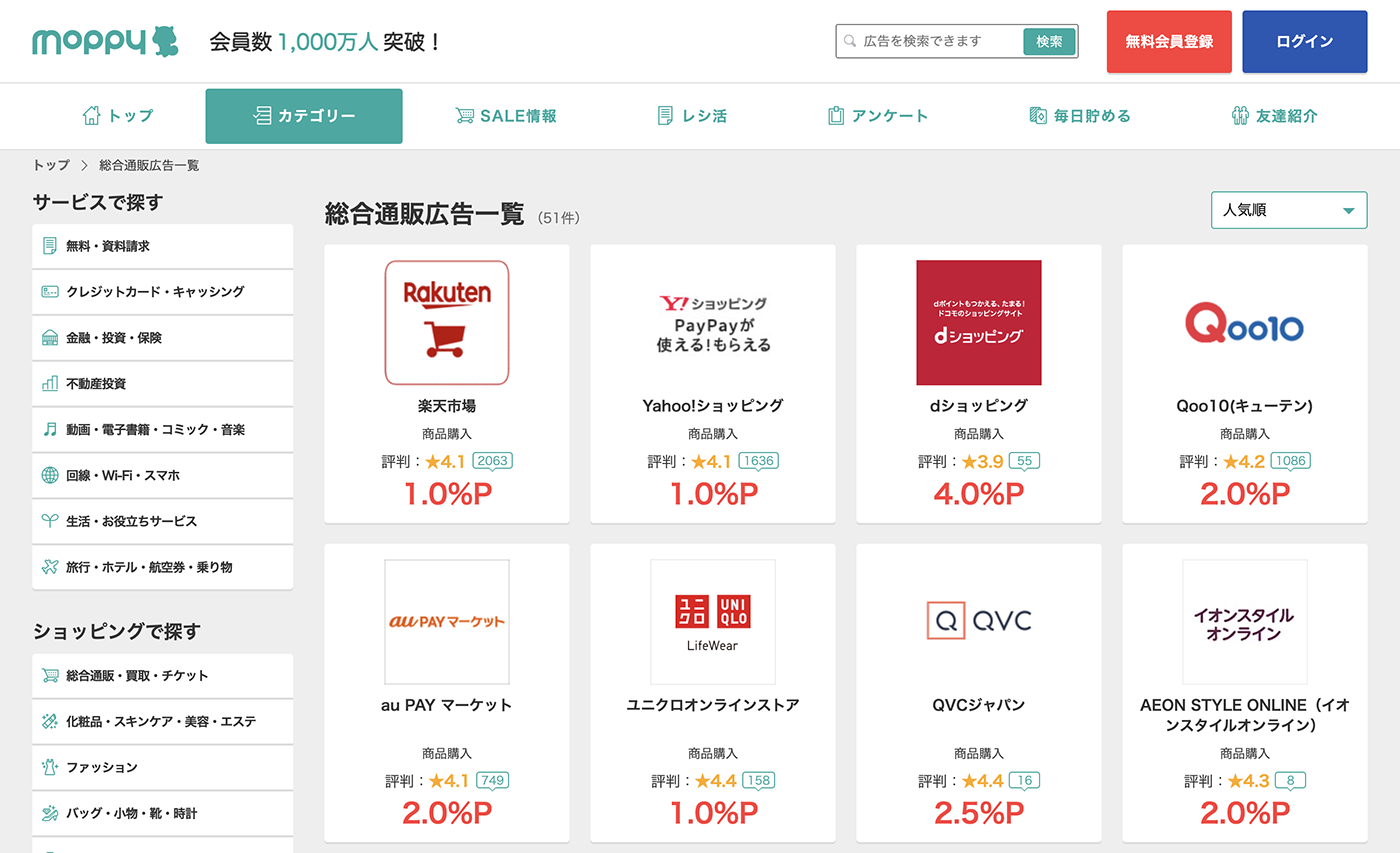Click the bank icon beside 金融・投資・保険
The width and height of the screenshot is (1400, 853).
tap(50, 338)
